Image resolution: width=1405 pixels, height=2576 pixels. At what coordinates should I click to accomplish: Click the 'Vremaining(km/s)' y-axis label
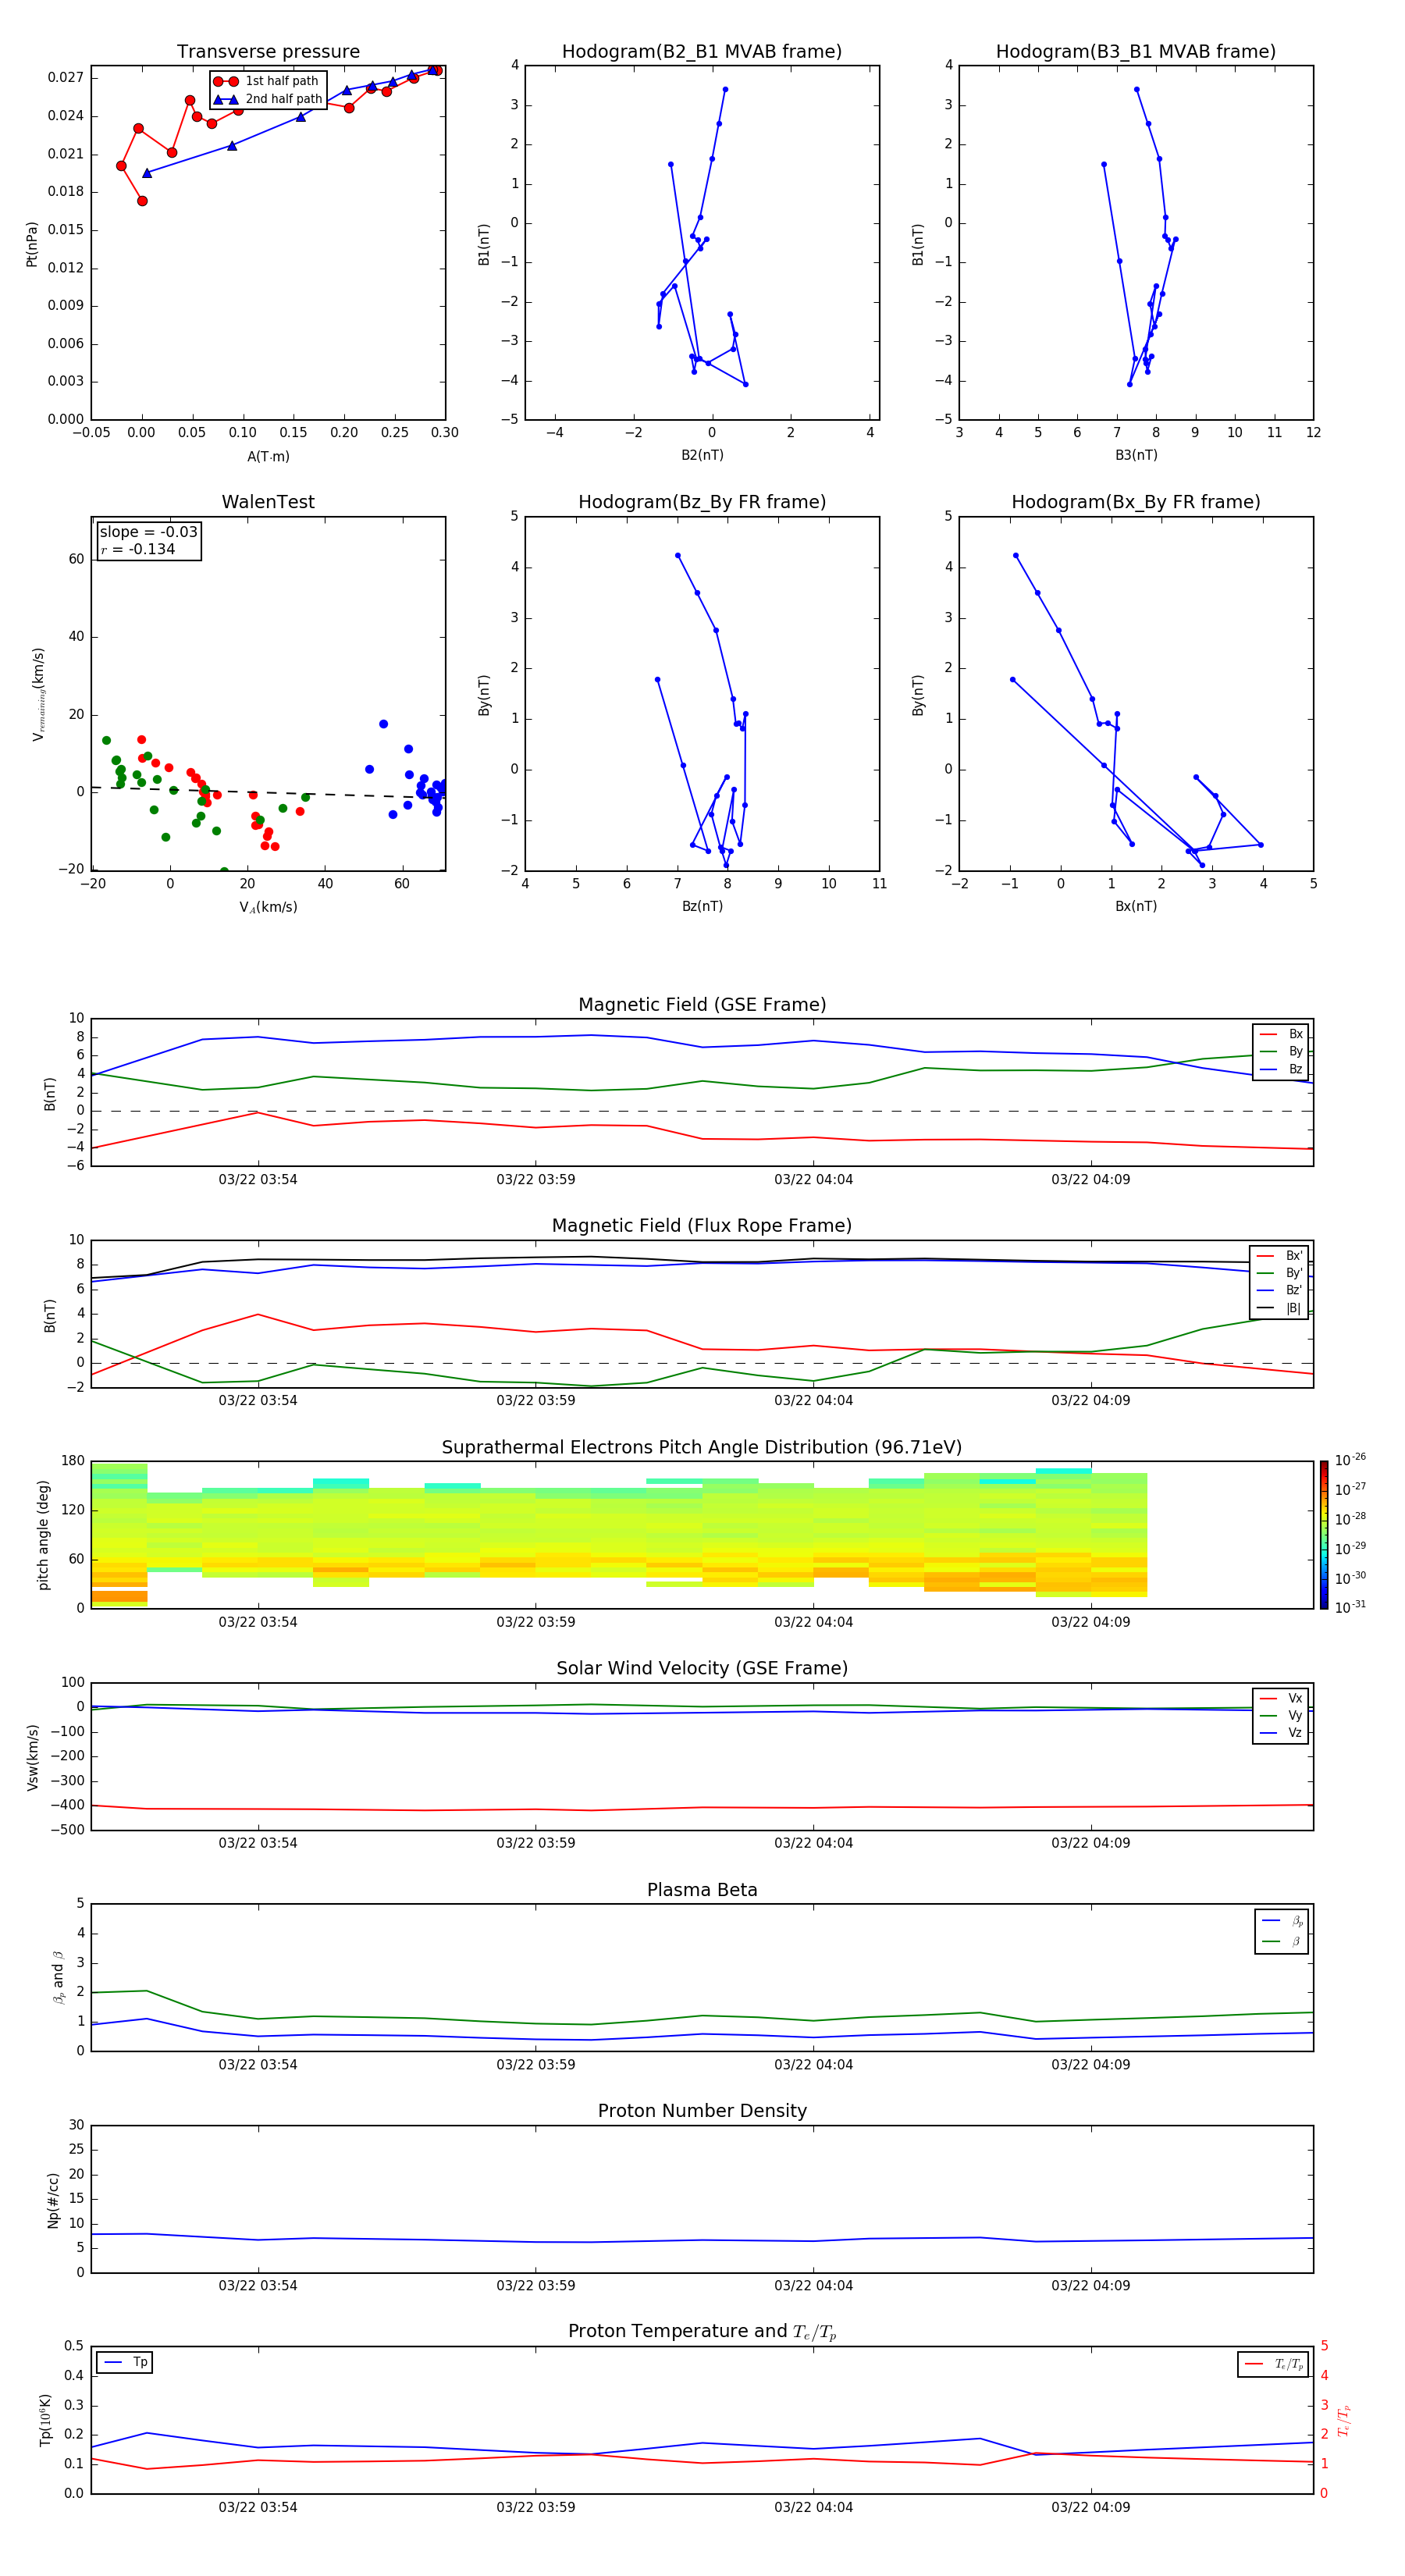pyautogui.click(x=38, y=694)
